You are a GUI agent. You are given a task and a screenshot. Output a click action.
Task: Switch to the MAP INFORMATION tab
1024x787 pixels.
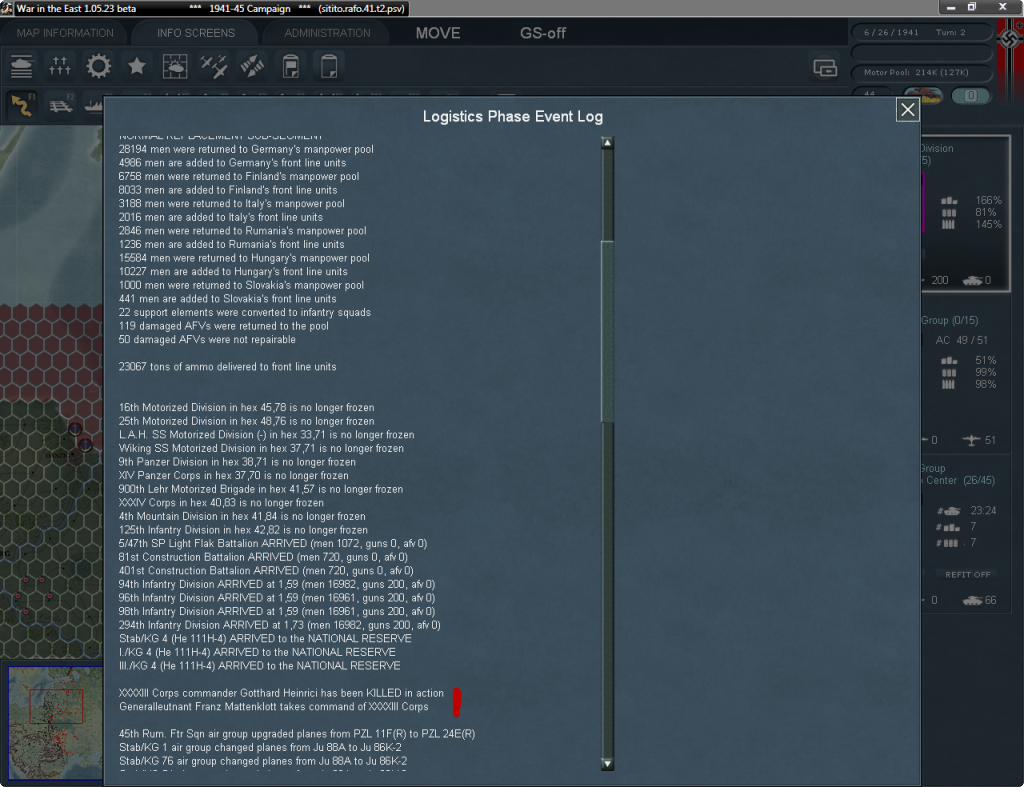point(65,33)
